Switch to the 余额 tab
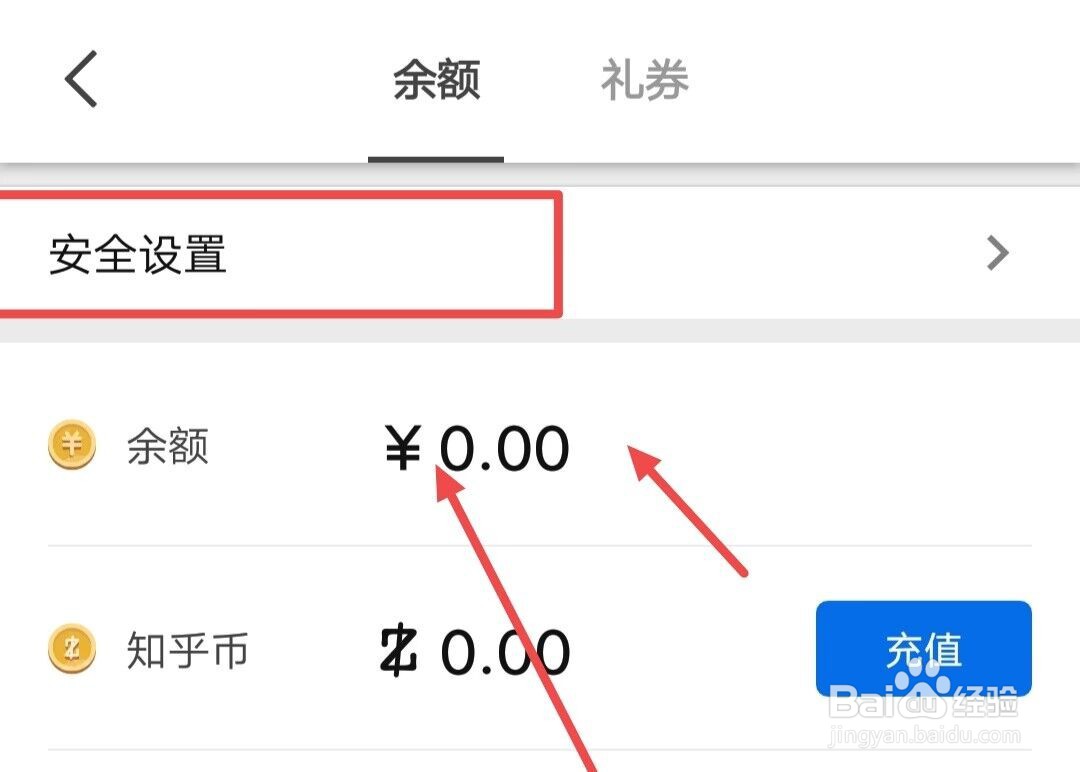 [x=436, y=80]
